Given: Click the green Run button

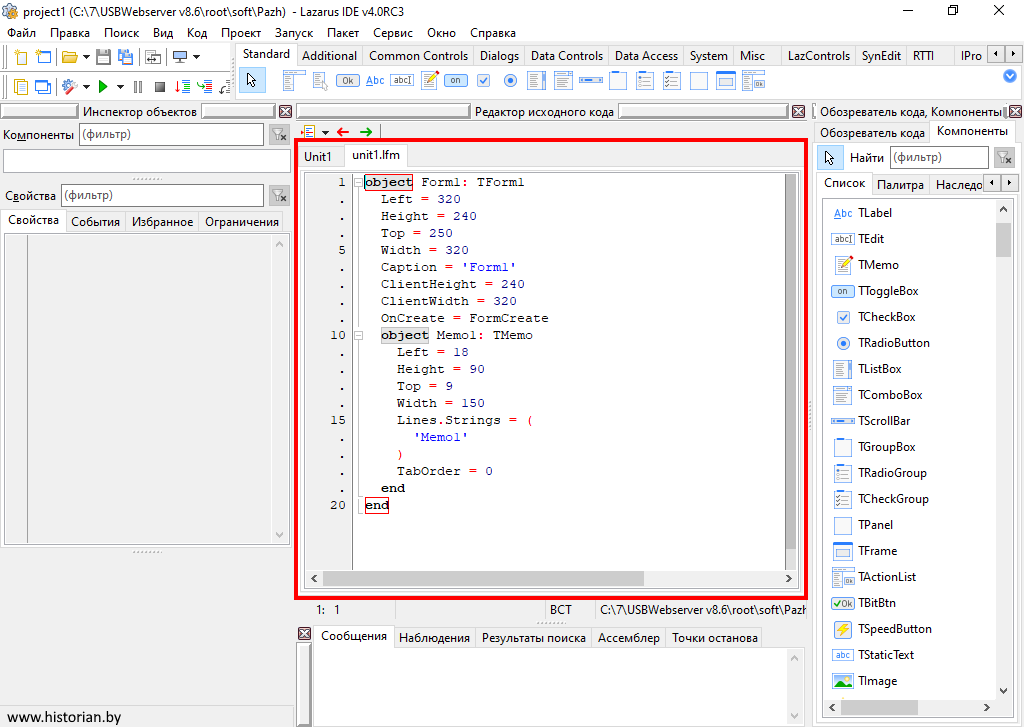Looking at the screenshot, I should (103, 87).
